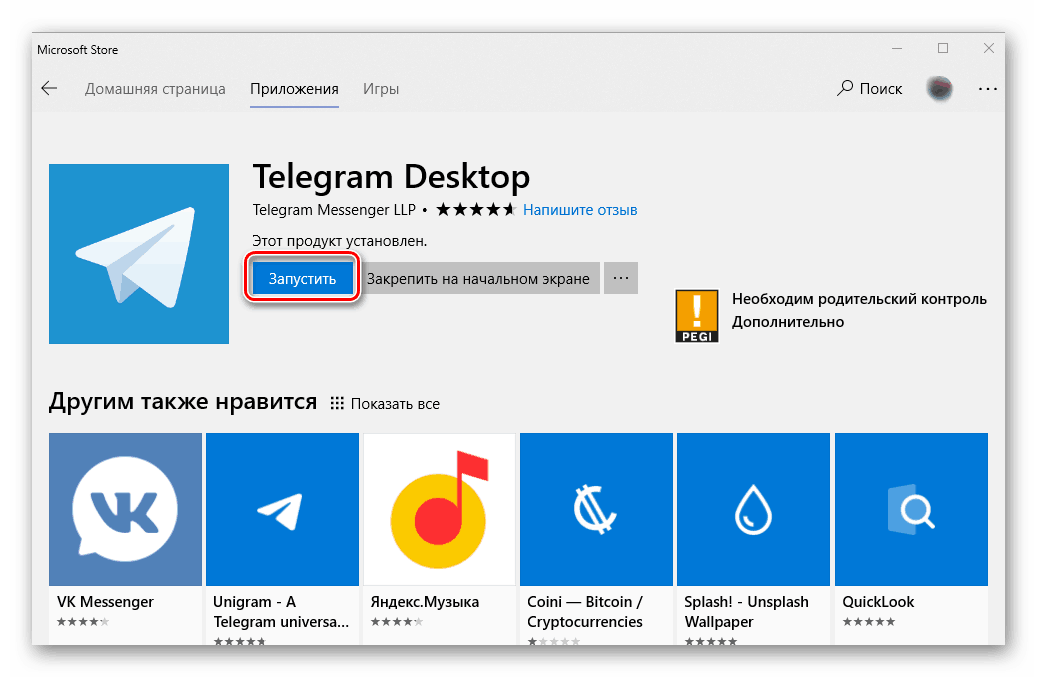Click the Необходим родительский контроль text
The height and width of the screenshot is (677, 1037).
point(859,299)
